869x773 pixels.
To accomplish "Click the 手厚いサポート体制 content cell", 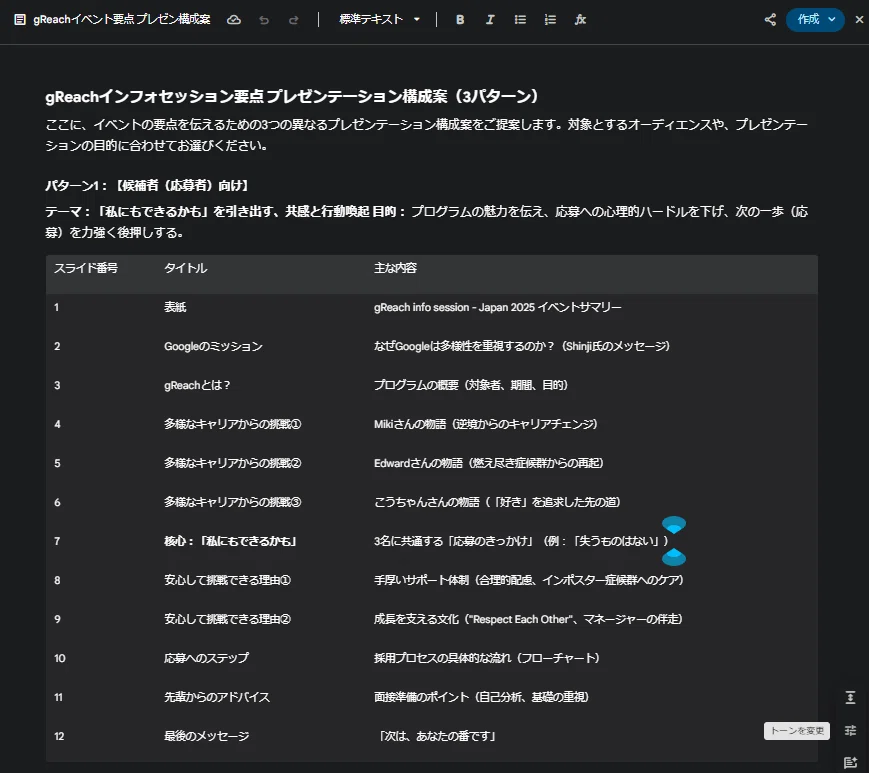I will (x=529, y=580).
